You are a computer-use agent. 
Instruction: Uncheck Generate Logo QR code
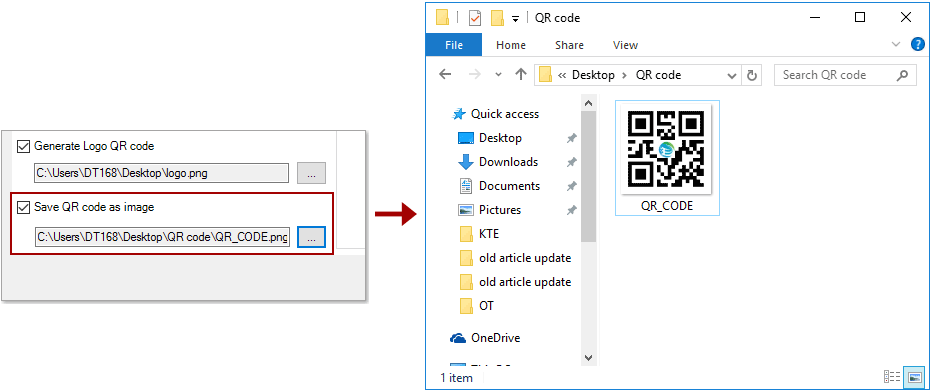pos(23,146)
